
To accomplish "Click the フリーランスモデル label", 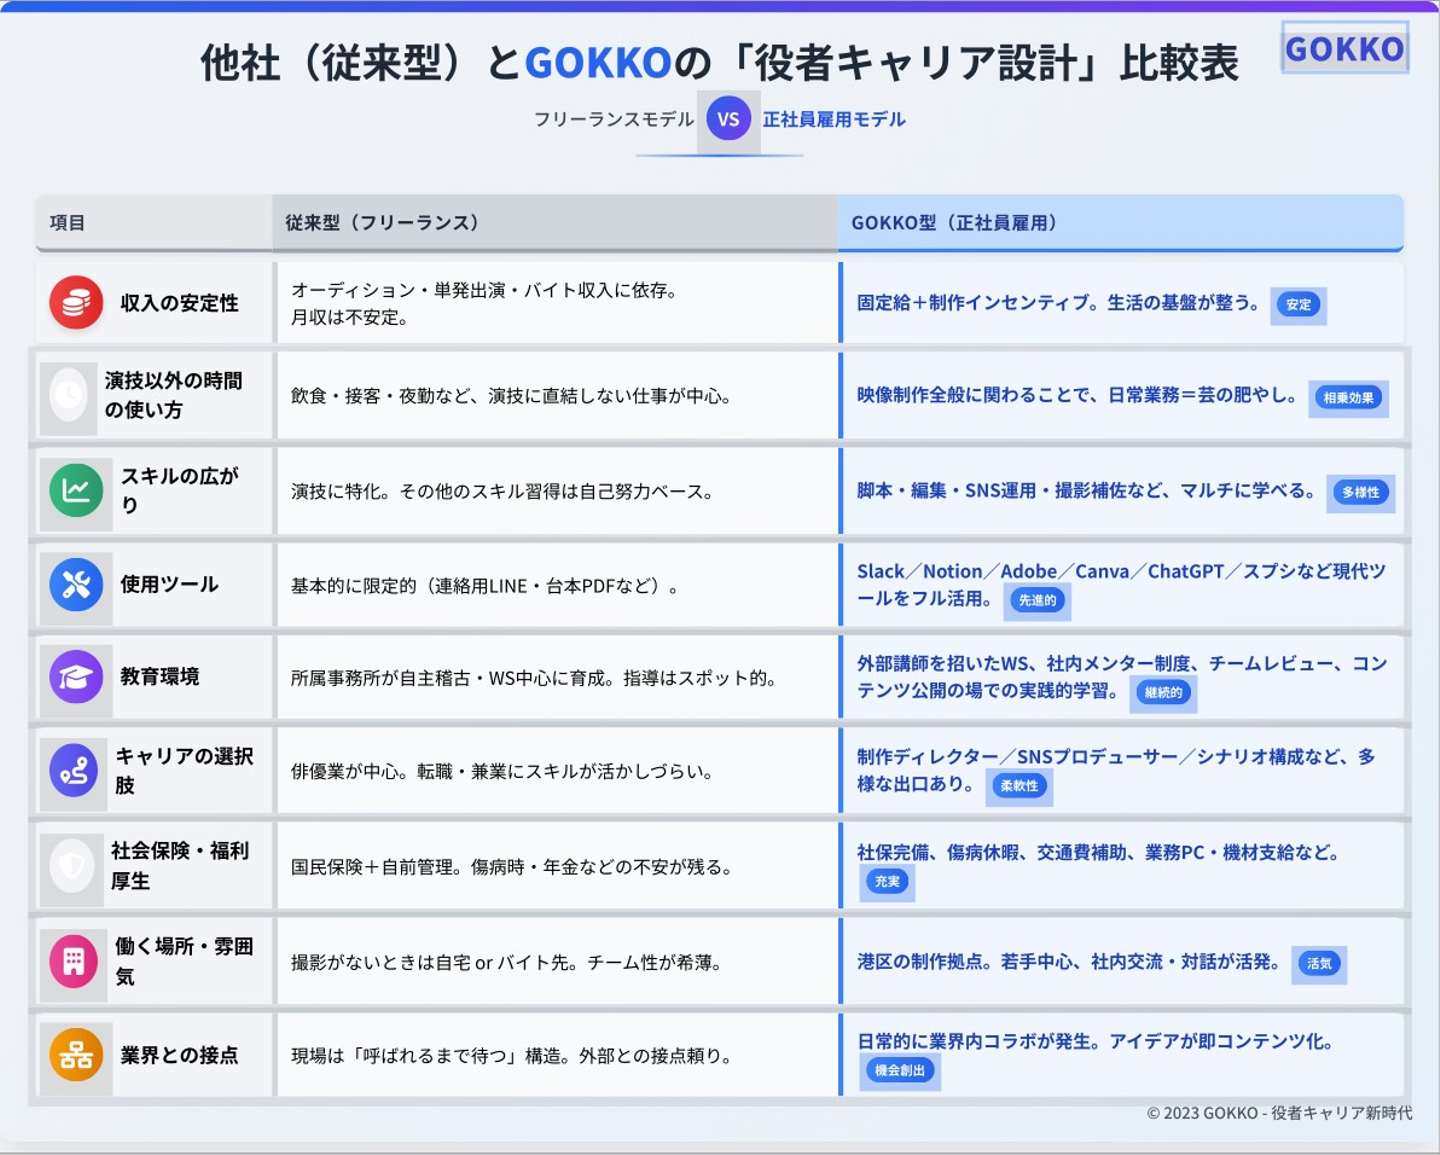I will (x=613, y=119).
